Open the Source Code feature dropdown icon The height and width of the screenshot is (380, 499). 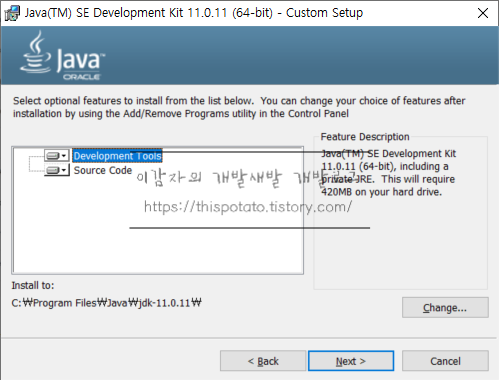(x=57, y=170)
